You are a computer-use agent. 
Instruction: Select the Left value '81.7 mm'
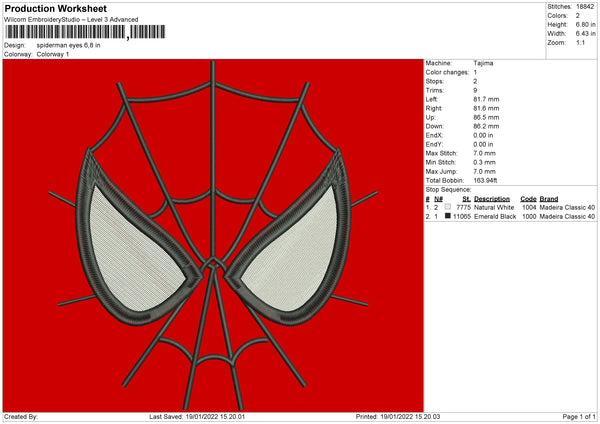coord(486,99)
